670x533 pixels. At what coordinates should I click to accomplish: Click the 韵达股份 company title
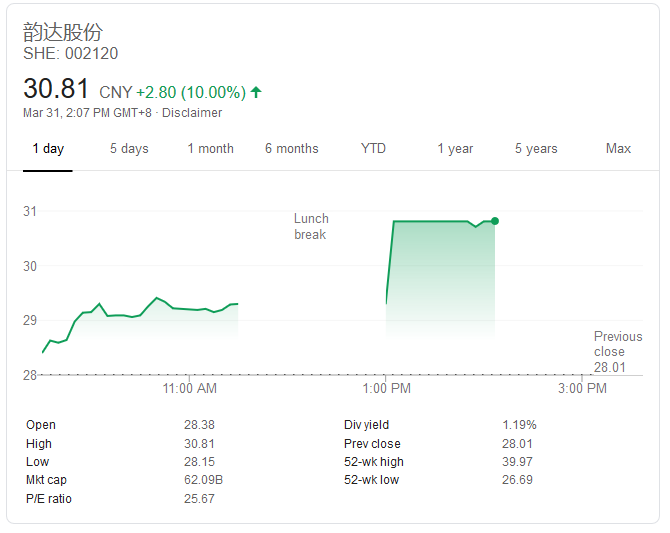[63, 31]
